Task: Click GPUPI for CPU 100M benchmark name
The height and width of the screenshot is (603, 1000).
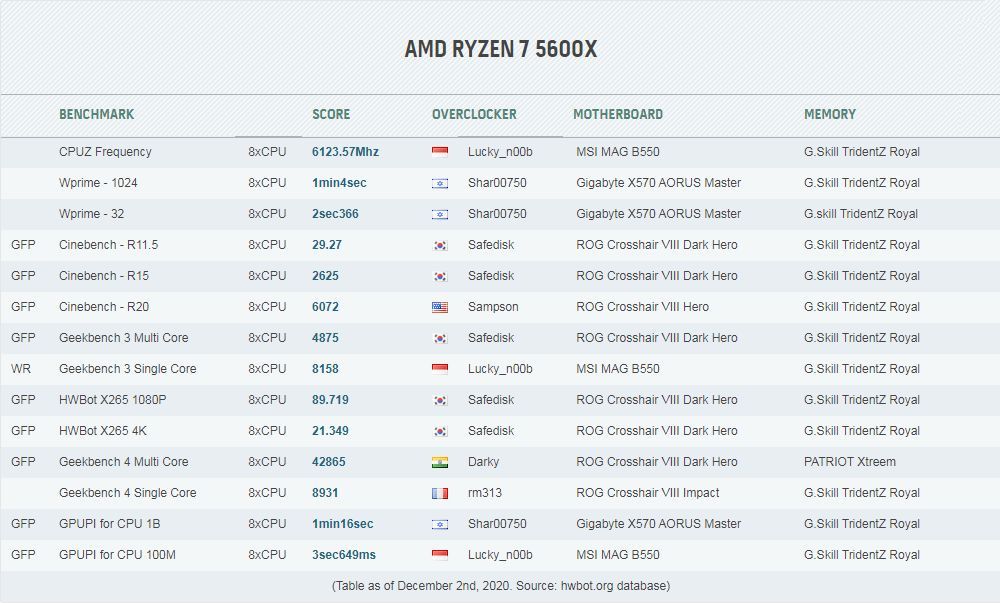Action: coord(117,555)
